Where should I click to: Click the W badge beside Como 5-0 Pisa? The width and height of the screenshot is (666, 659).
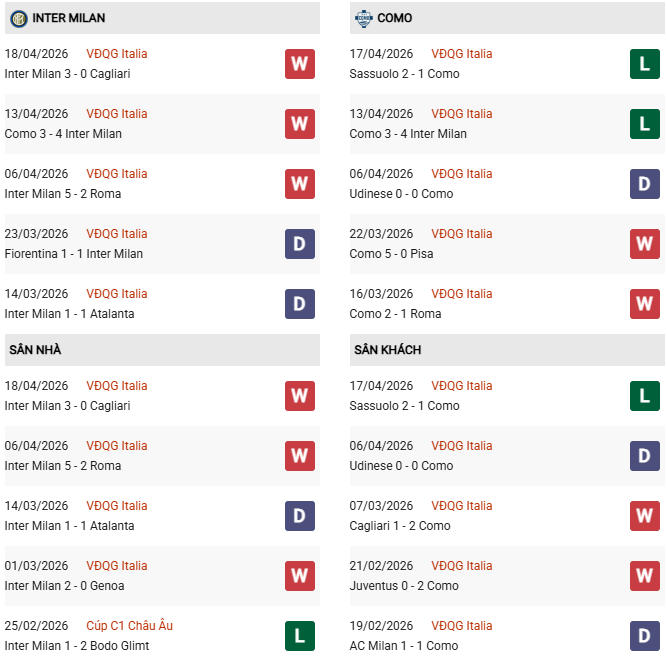[645, 244]
